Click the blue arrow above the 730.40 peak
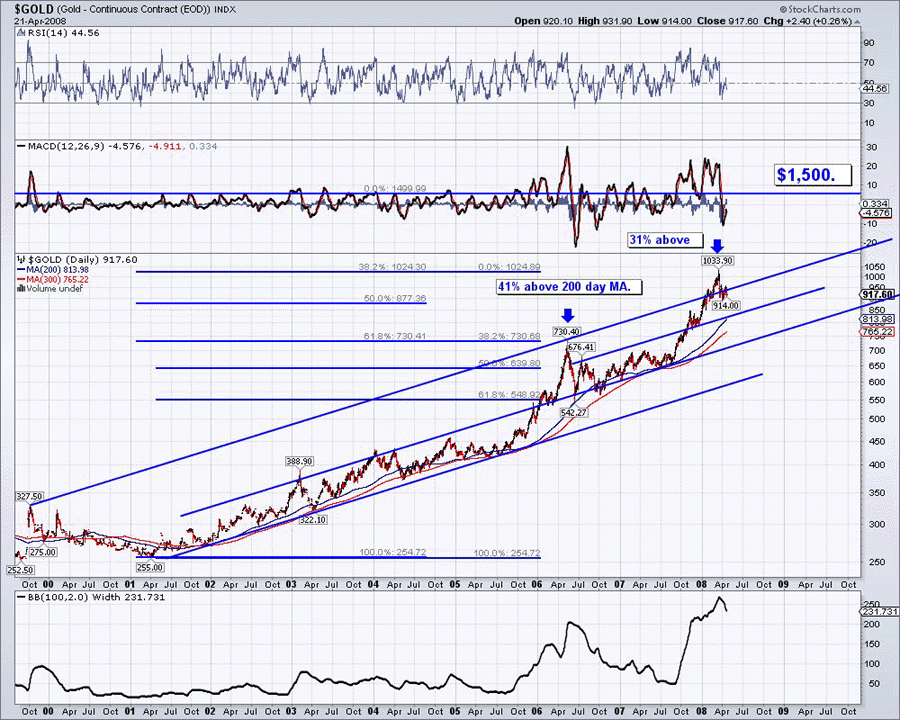The image size is (900, 720). [567, 315]
